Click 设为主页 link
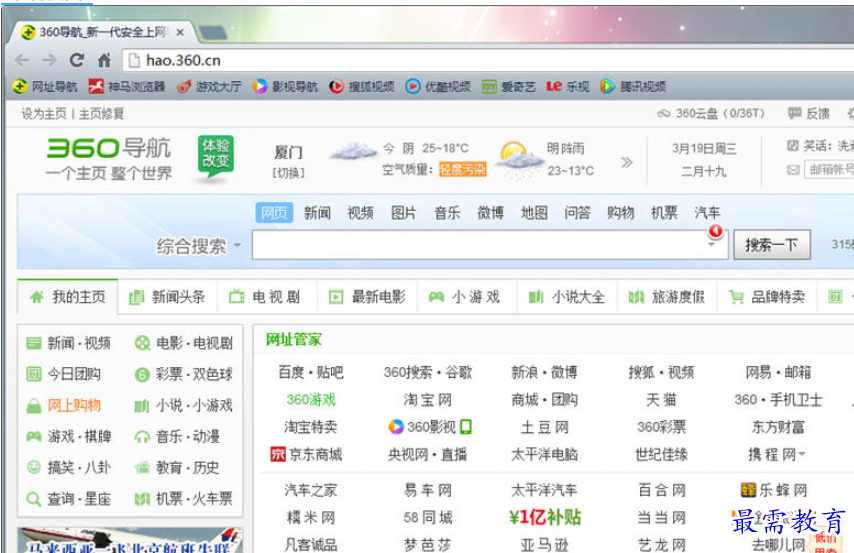 tap(44, 113)
